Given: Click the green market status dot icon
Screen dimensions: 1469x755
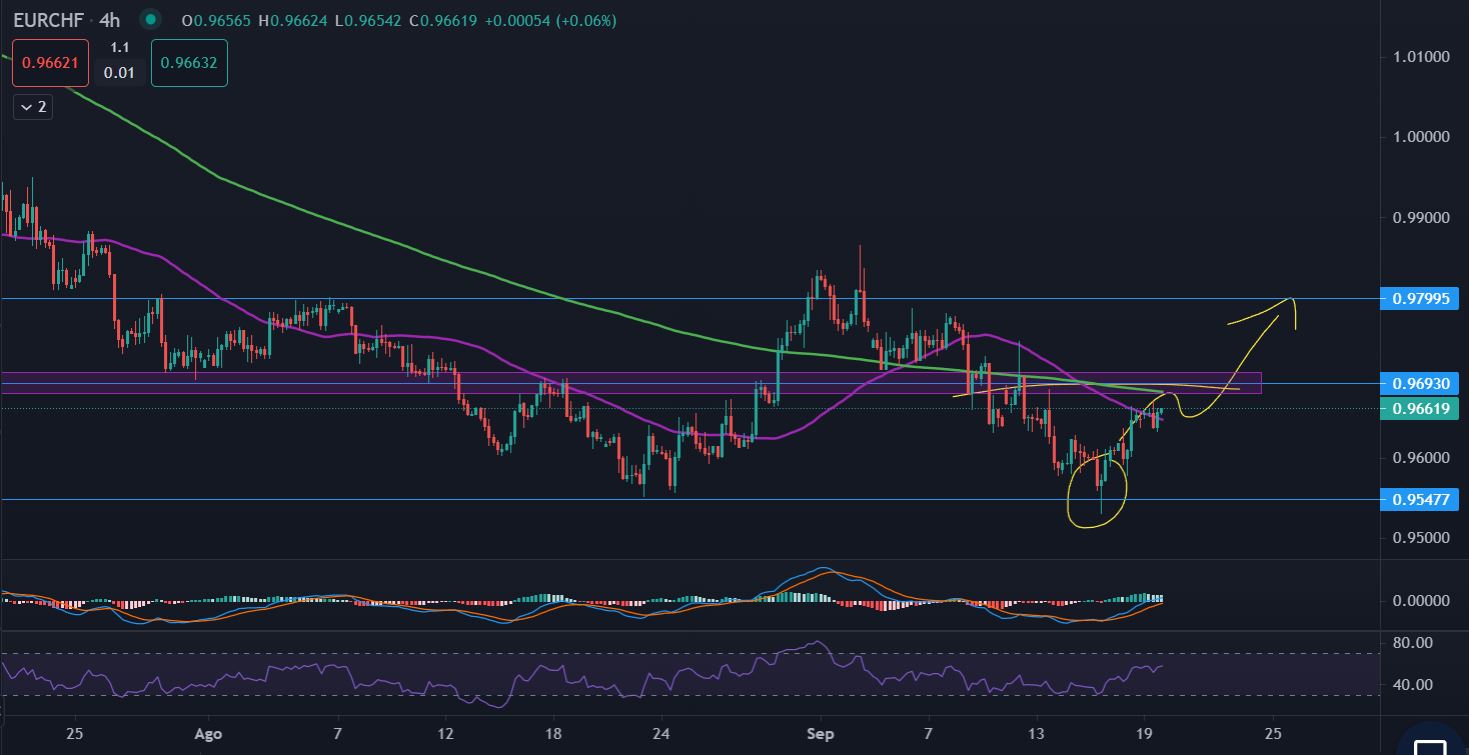Looking at the screenshot, I should pos(150,19).
